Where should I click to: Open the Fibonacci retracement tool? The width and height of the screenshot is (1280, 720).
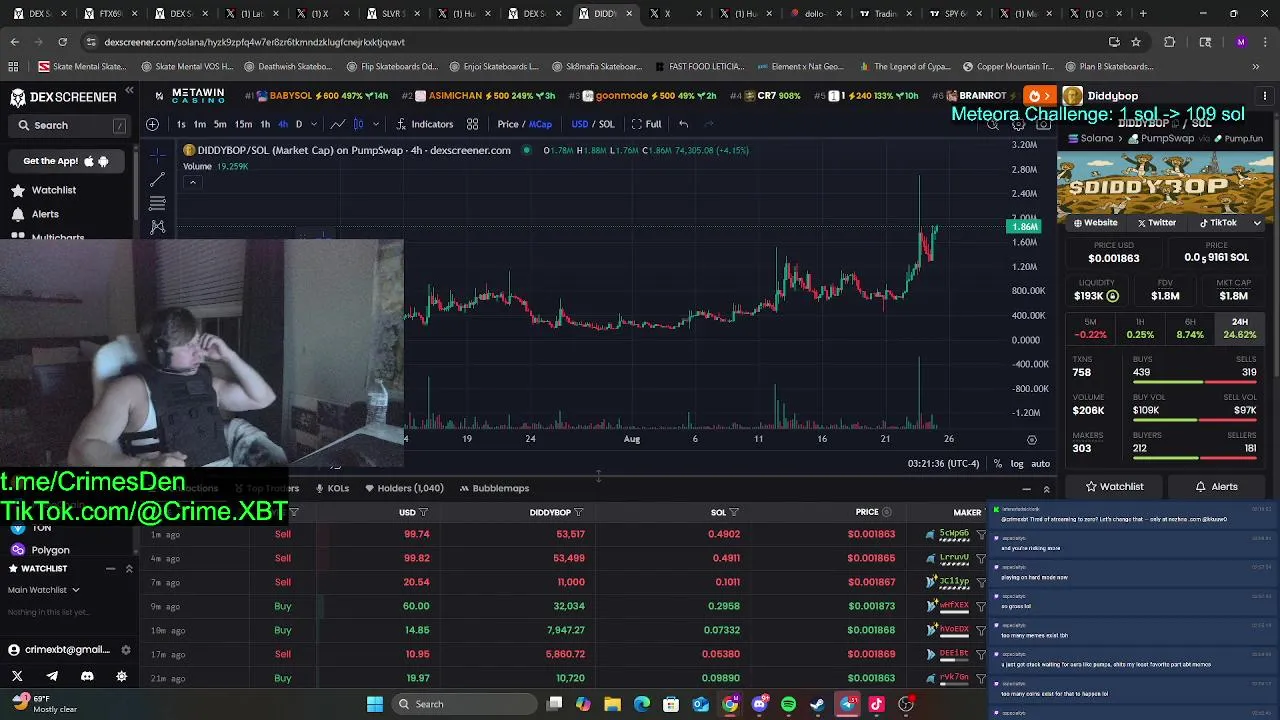tap(157, 203)
